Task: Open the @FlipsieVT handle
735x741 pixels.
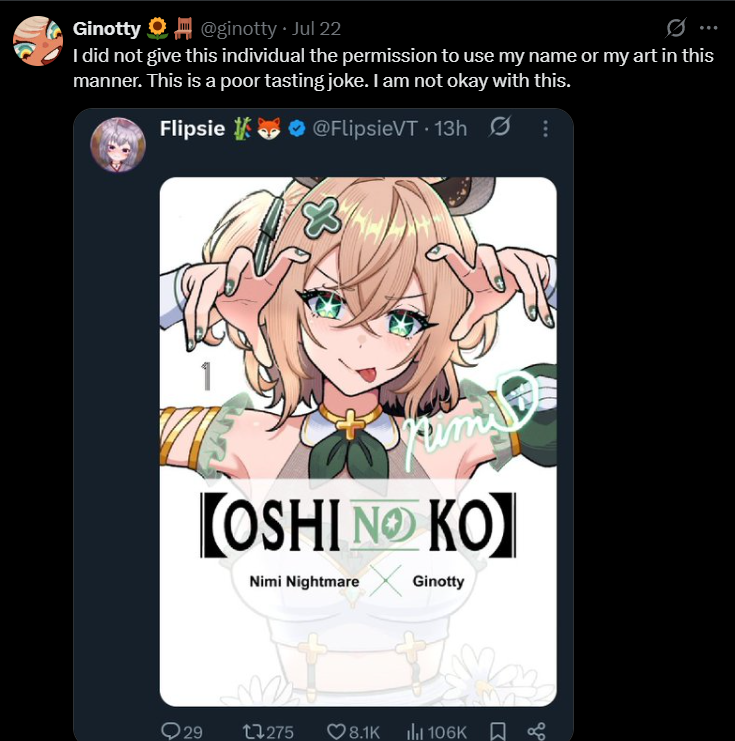Action: point(365,129)
